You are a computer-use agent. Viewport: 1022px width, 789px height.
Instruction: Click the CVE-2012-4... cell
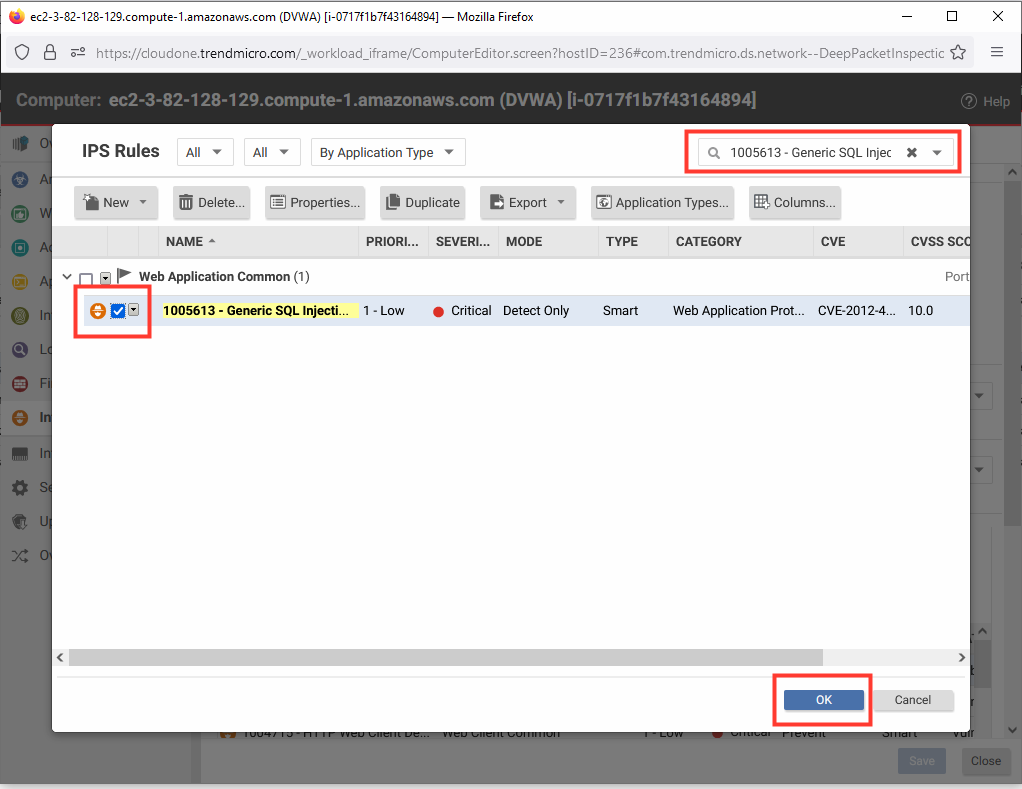point(856,311)
